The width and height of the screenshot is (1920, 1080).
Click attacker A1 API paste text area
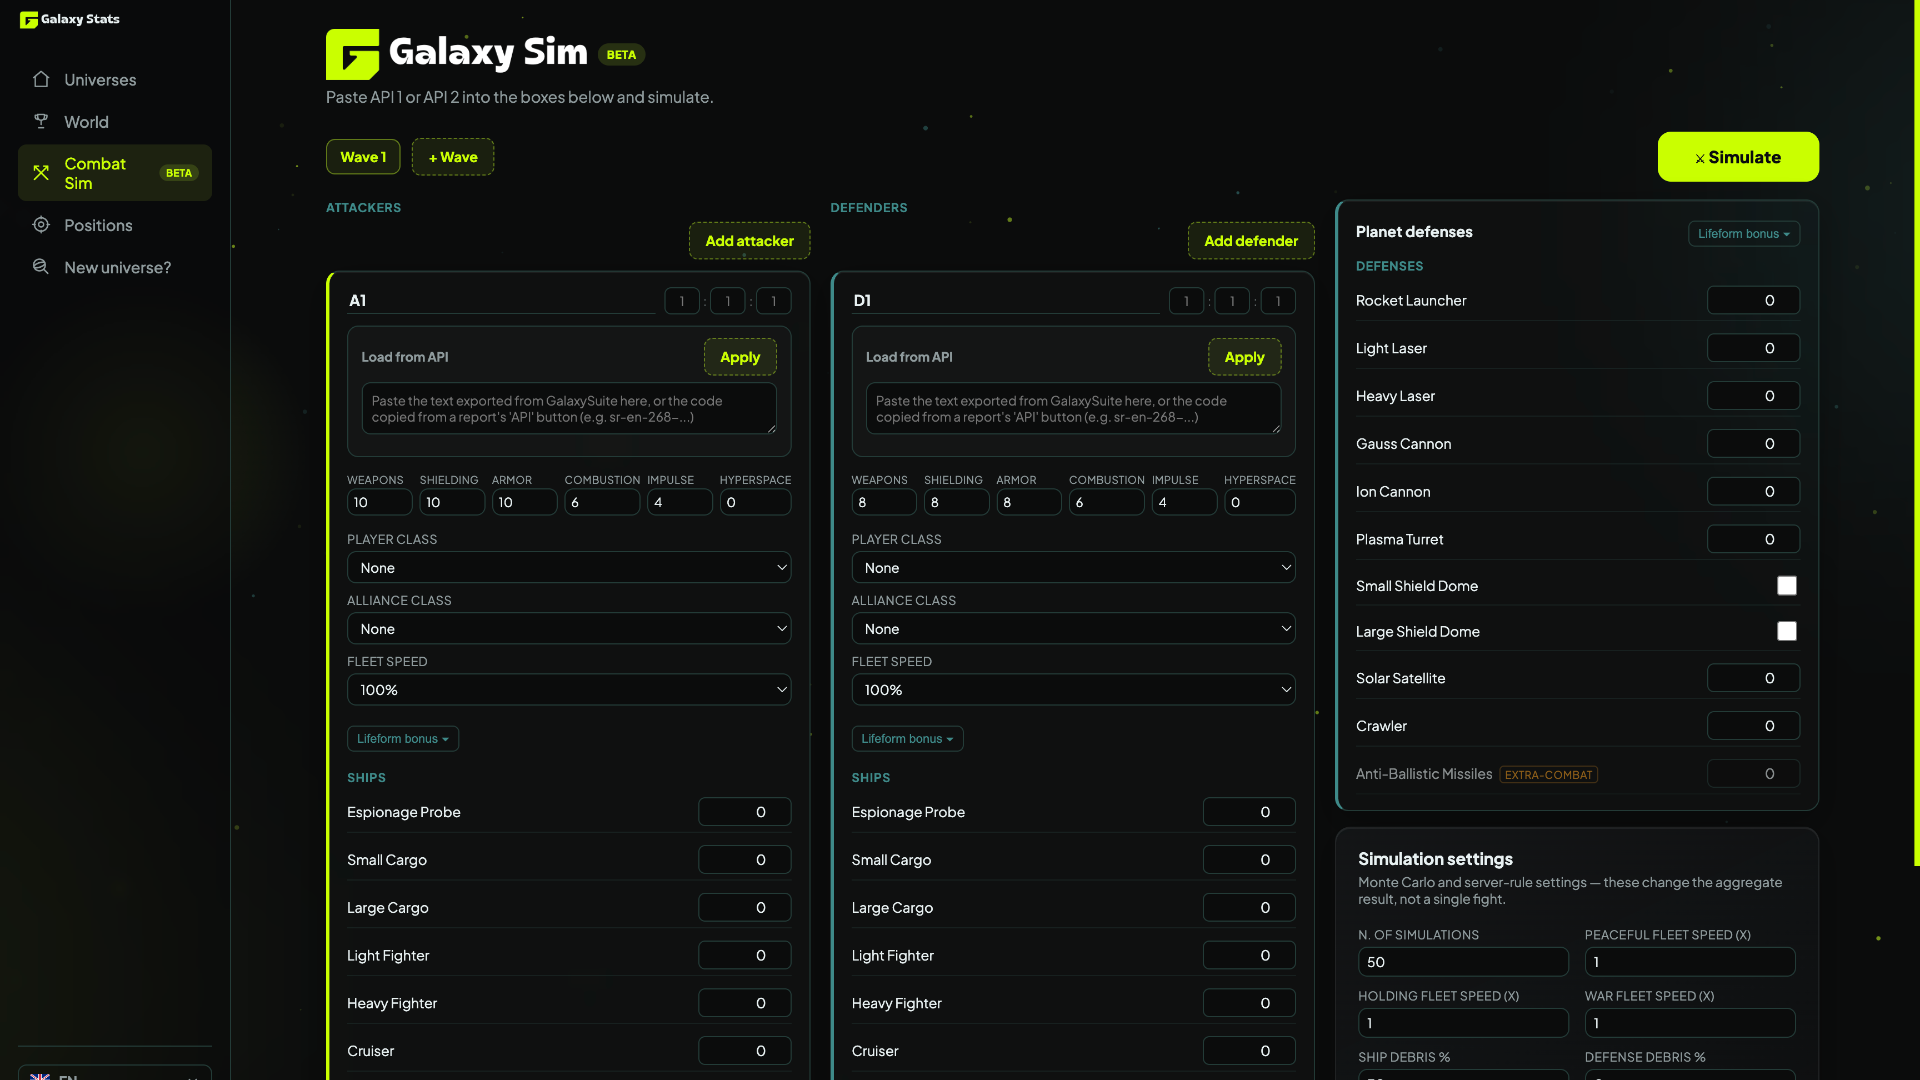569,409
